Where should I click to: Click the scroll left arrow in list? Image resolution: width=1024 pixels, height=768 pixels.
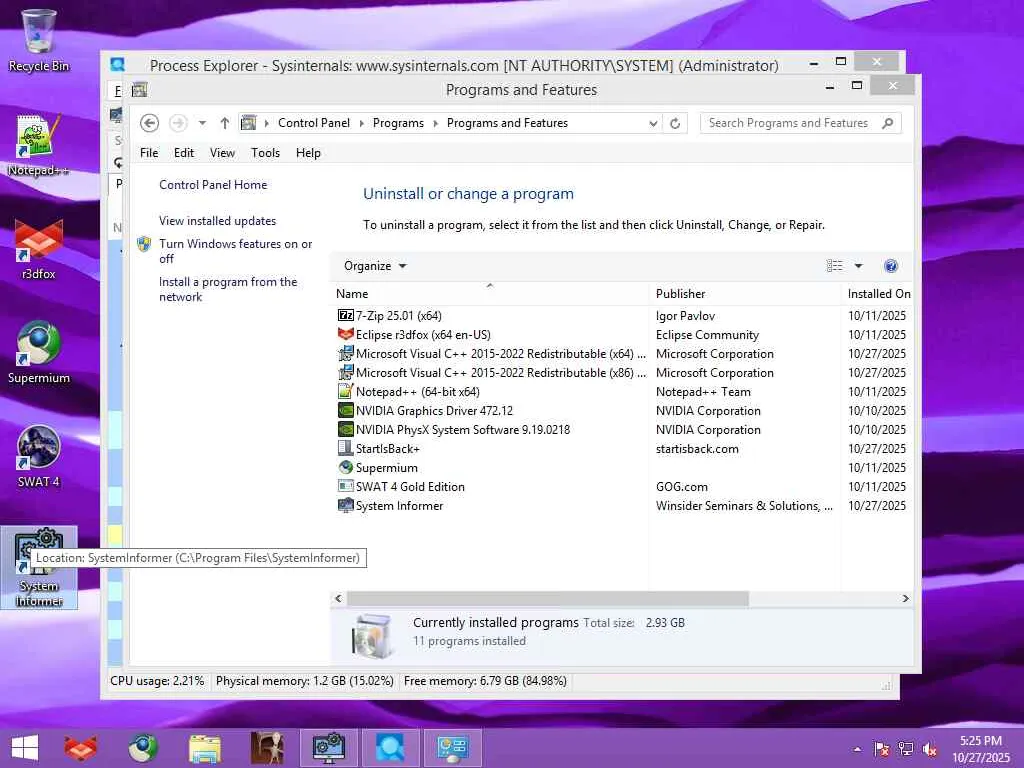(338, 598)
